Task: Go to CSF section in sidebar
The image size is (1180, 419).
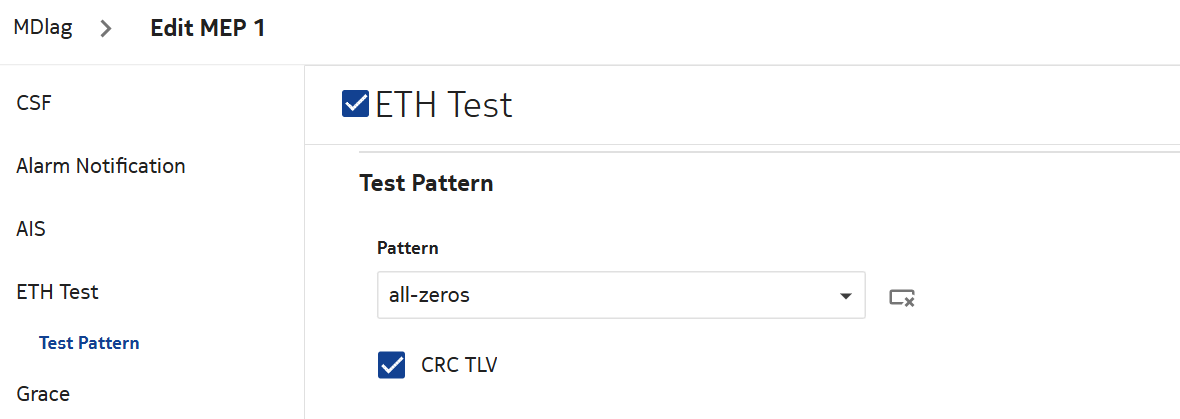Action: (x=34, y=102)
